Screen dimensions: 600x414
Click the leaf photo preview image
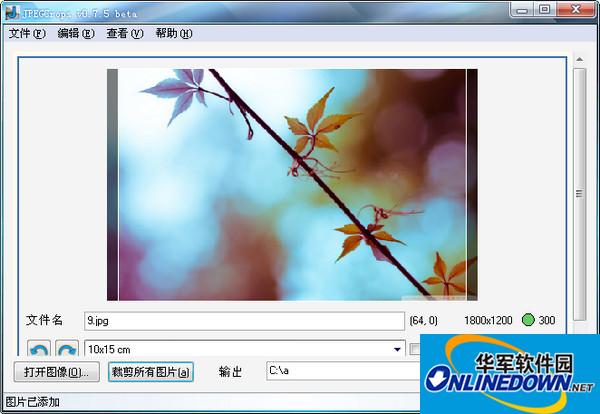292,185
